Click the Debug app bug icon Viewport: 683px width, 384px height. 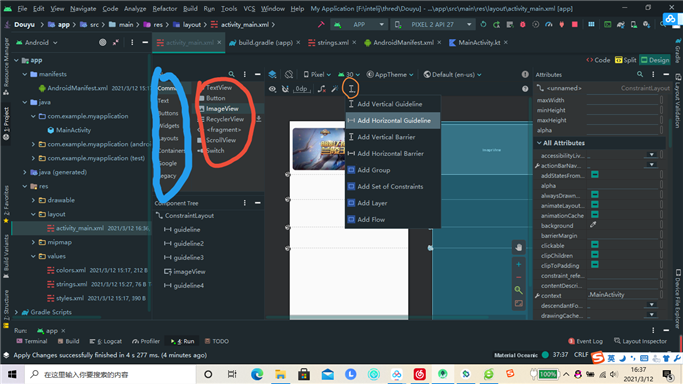pos(523,24)
